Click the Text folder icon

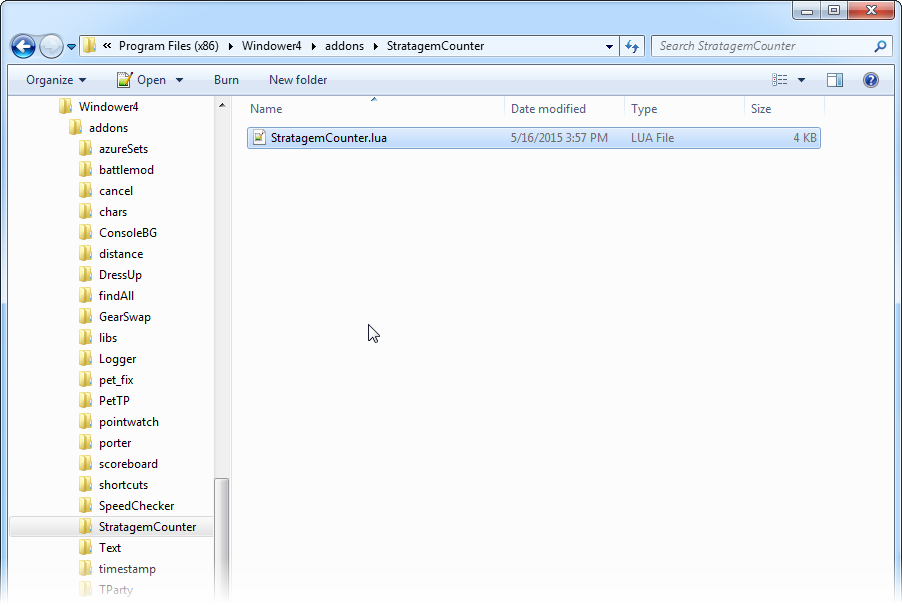click(x=85, y=547)
